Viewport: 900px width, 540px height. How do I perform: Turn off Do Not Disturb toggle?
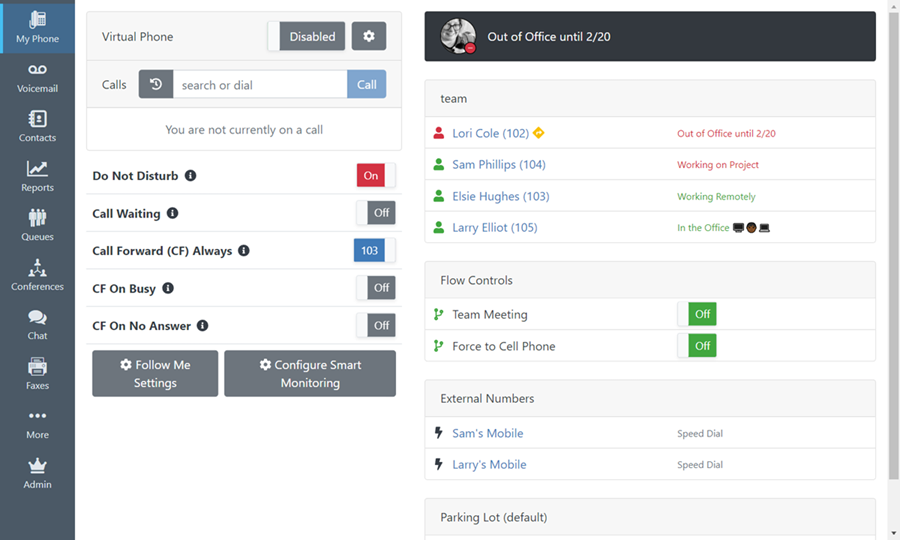click(x=375, y=176)
